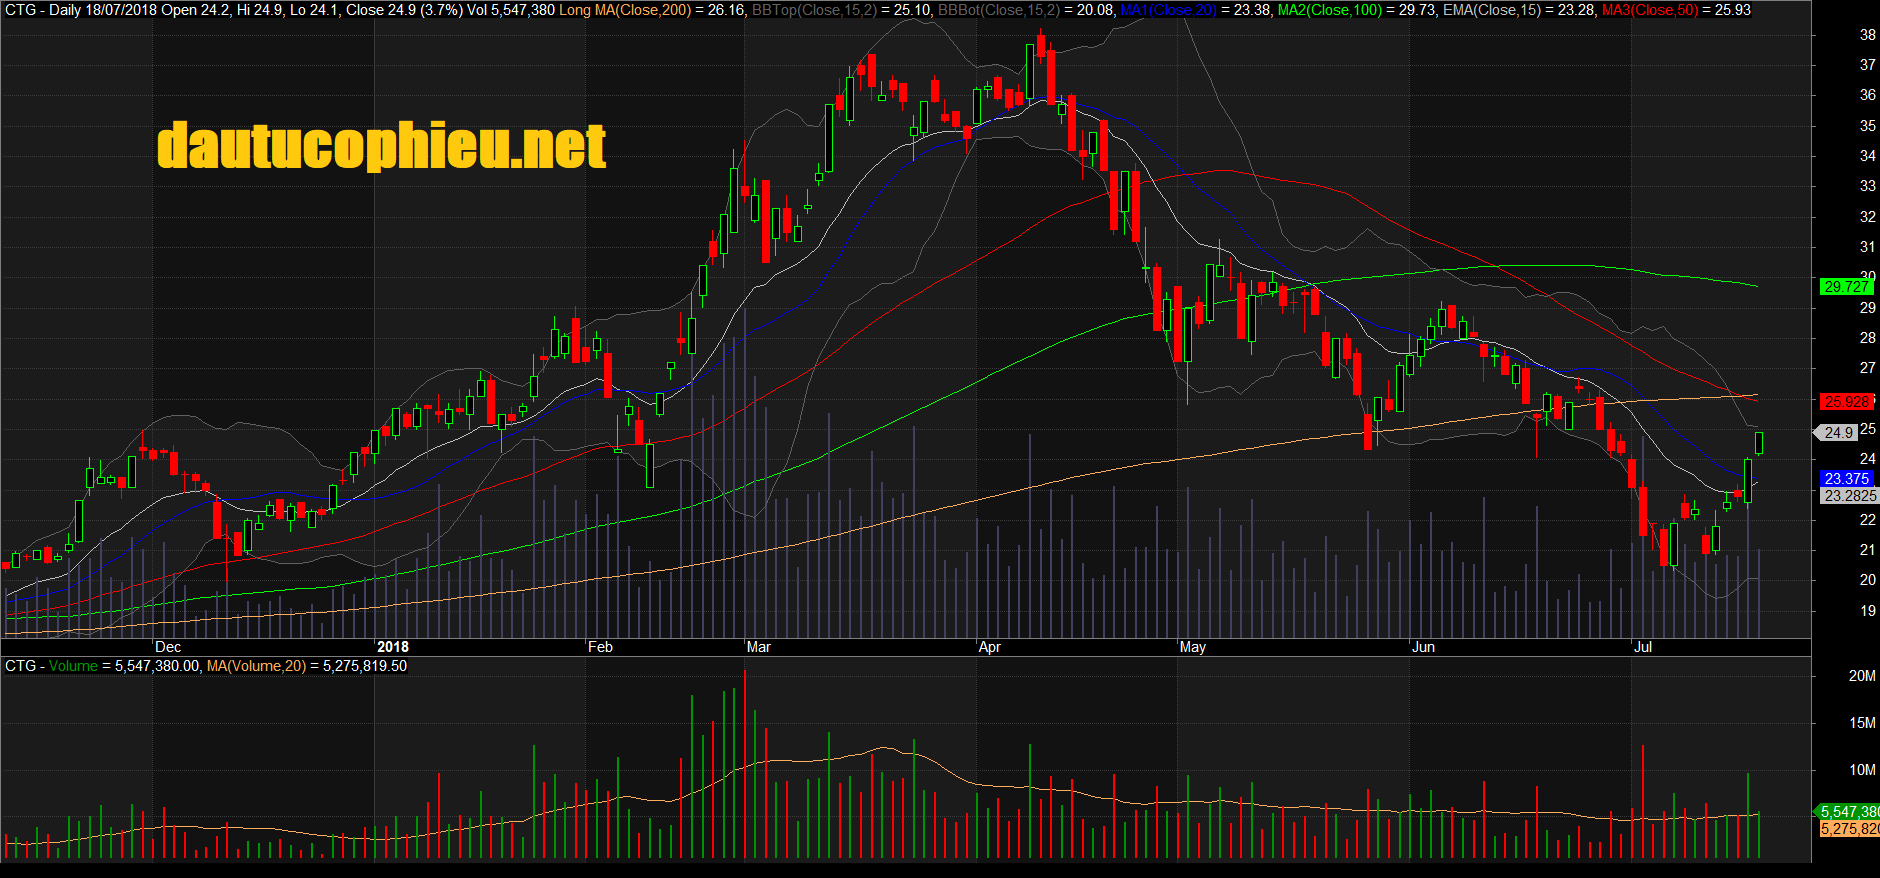The image size is (1880, 878).
Task: Click the MA(Volume,20) label in volume pane
Action: pos(256,666)
